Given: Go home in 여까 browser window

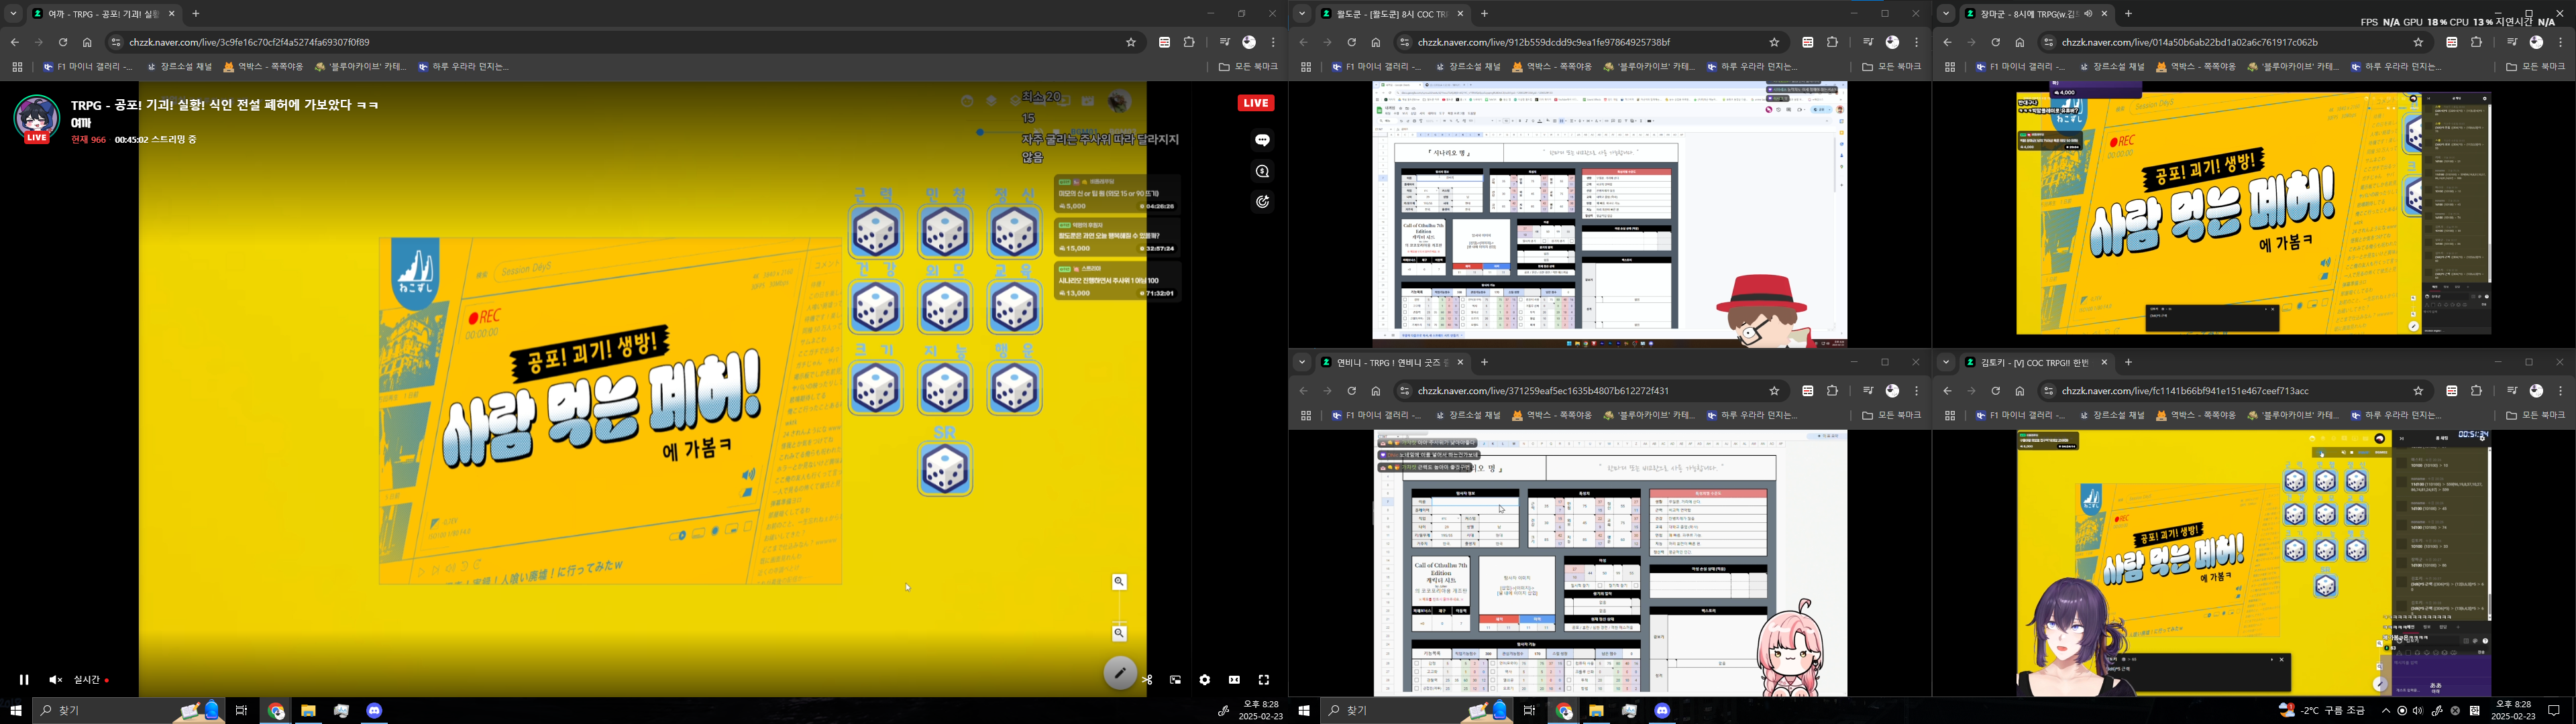Looking at the screenshot, I should pyautogui.click(x=87, y=42).
